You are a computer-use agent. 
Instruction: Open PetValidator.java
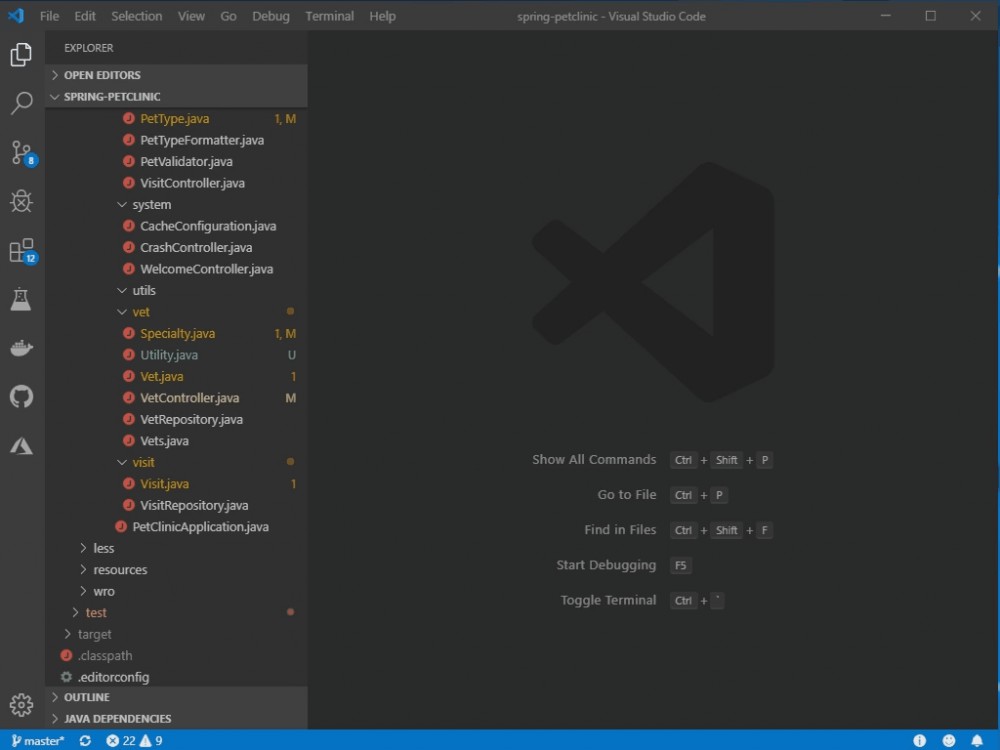point(177,161)
